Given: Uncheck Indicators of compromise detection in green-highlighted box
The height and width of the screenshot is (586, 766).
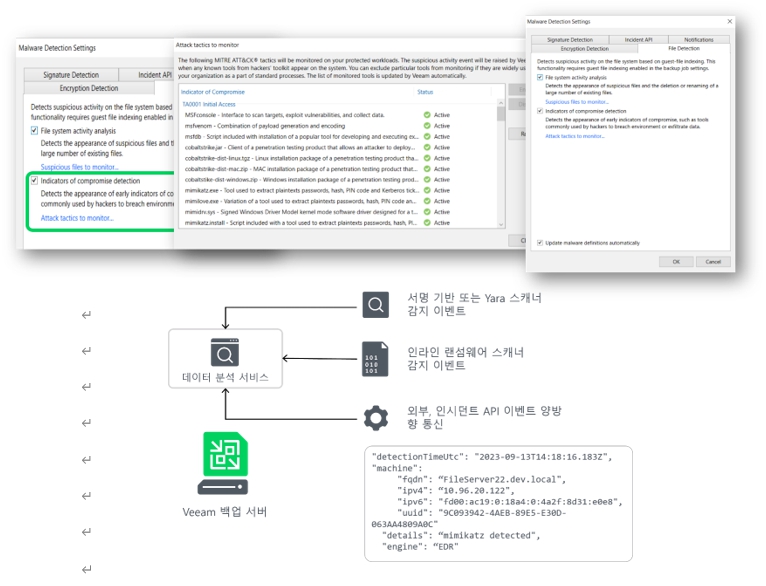Looking at the screenshot, I should [x=34, y=181].
